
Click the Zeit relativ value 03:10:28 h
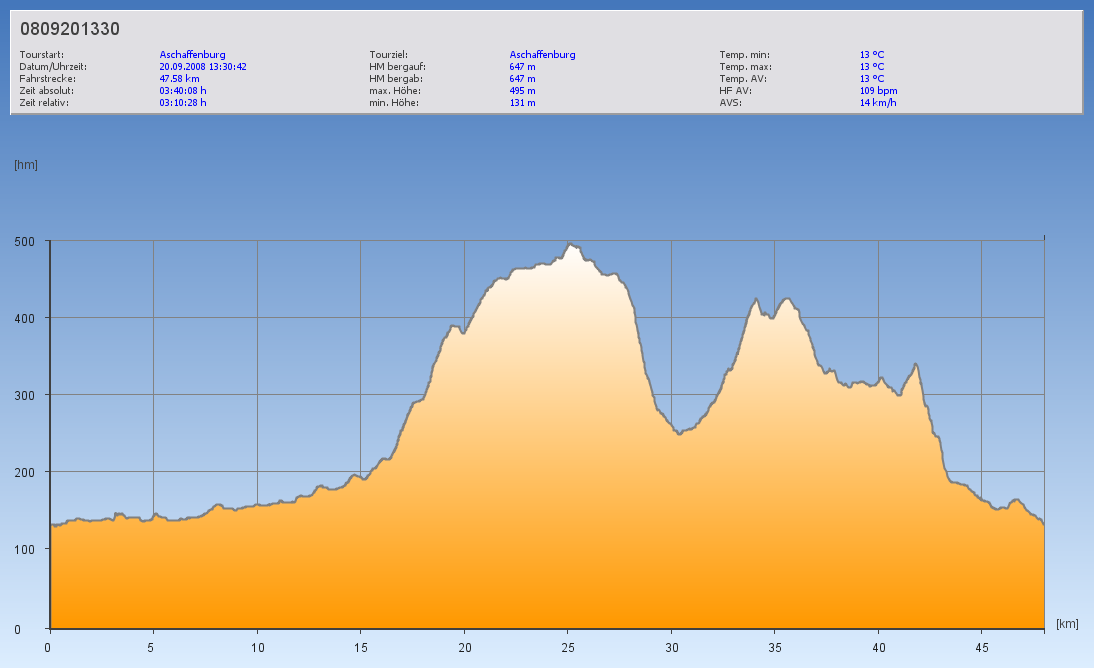(183, 103)
